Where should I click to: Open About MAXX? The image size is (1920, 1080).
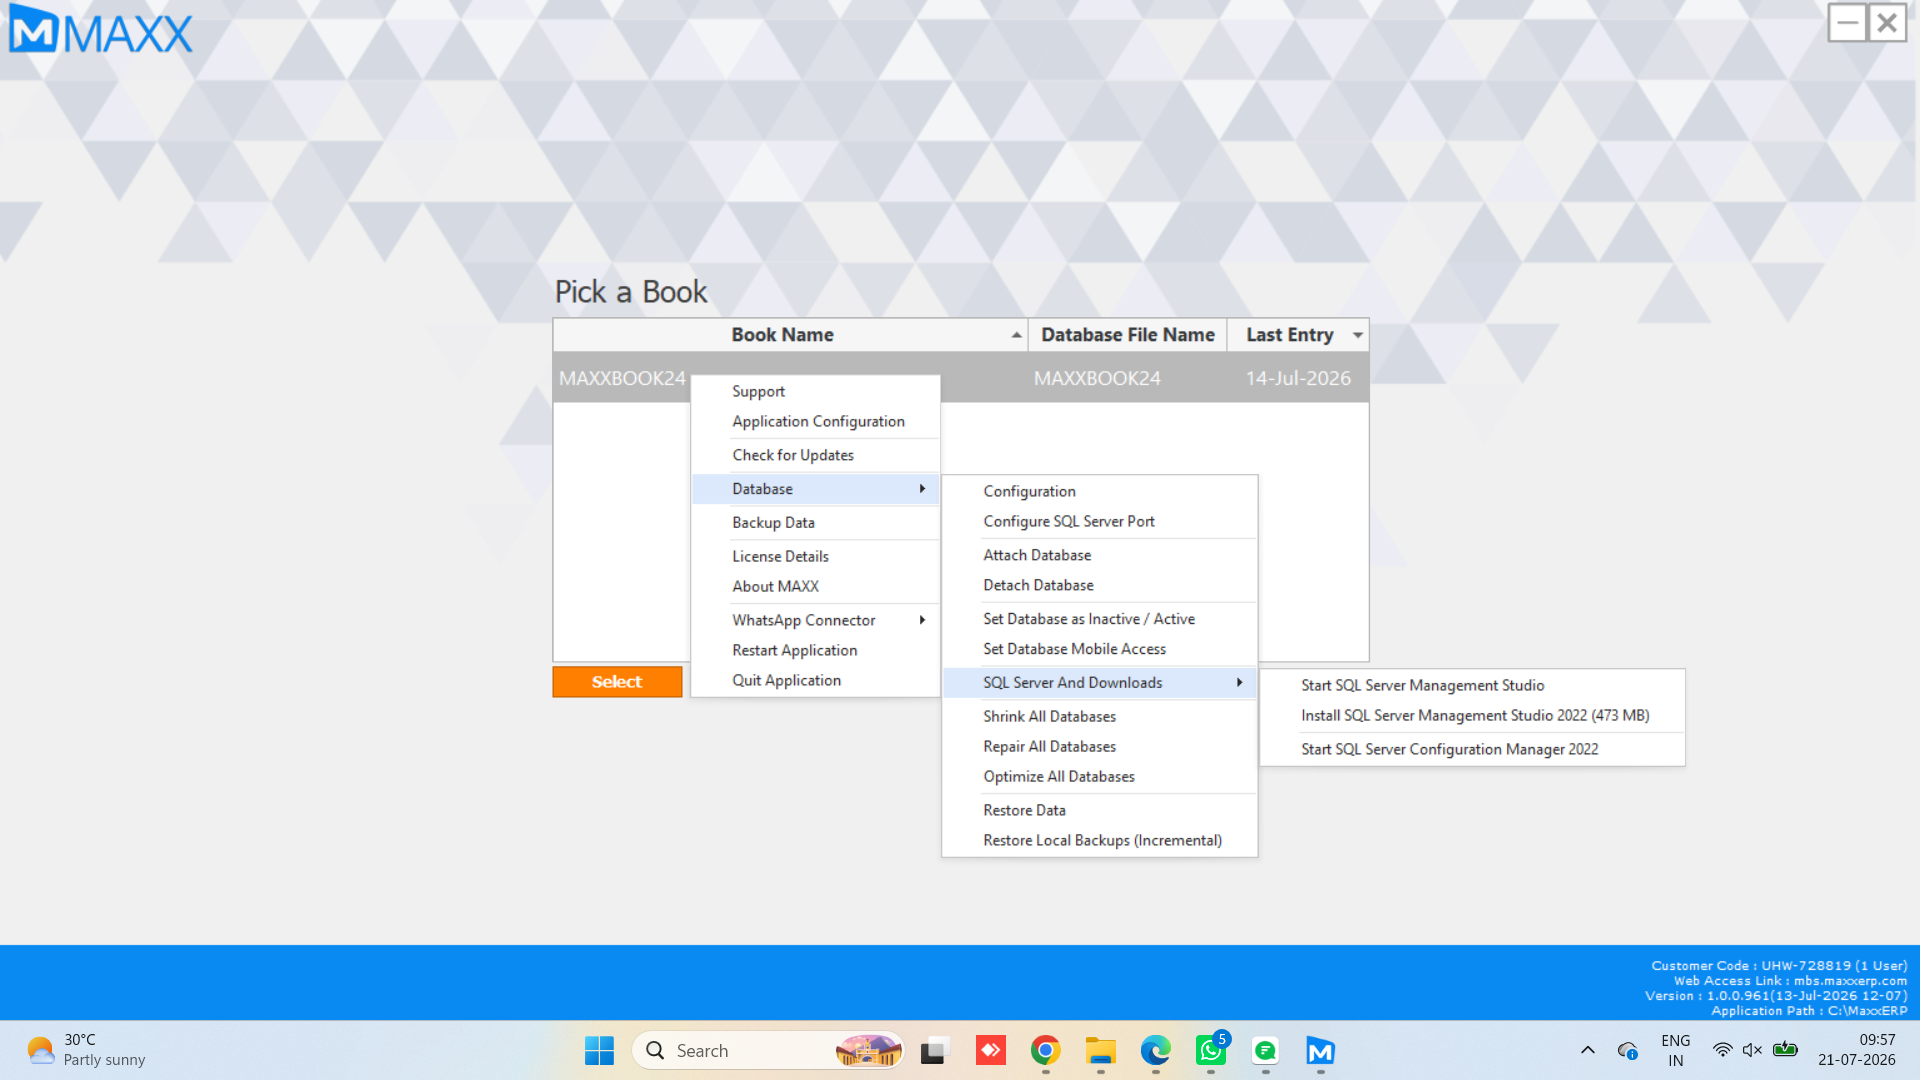(815, 586)
